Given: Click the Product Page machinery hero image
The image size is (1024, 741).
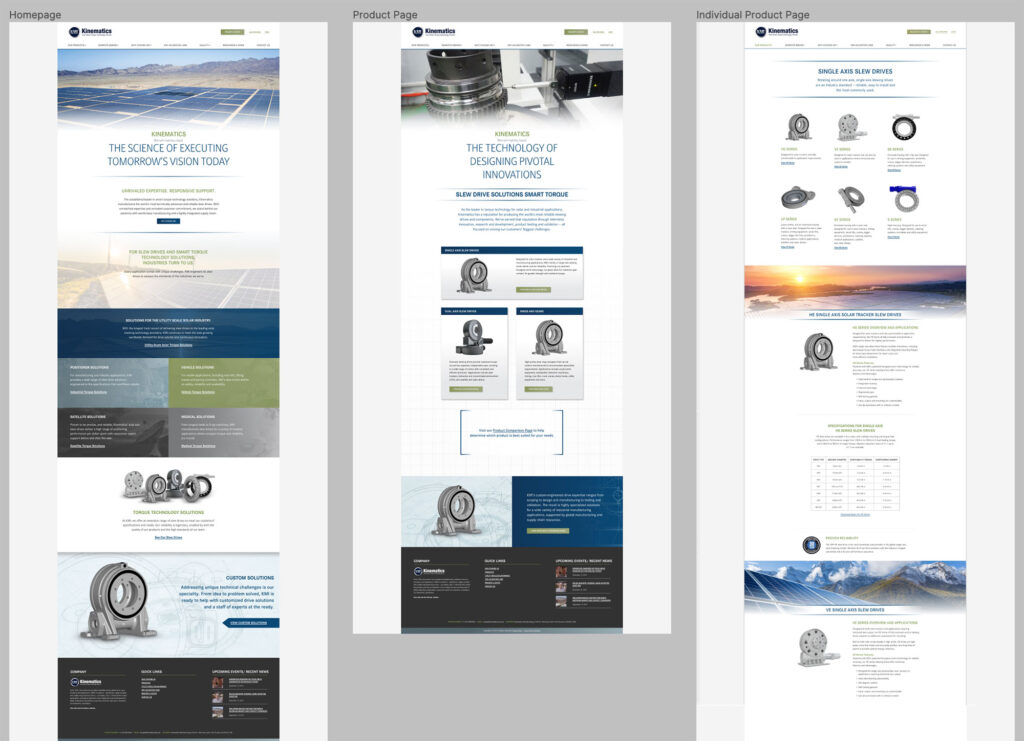Looking at the screenshot, I should point(511,88).
